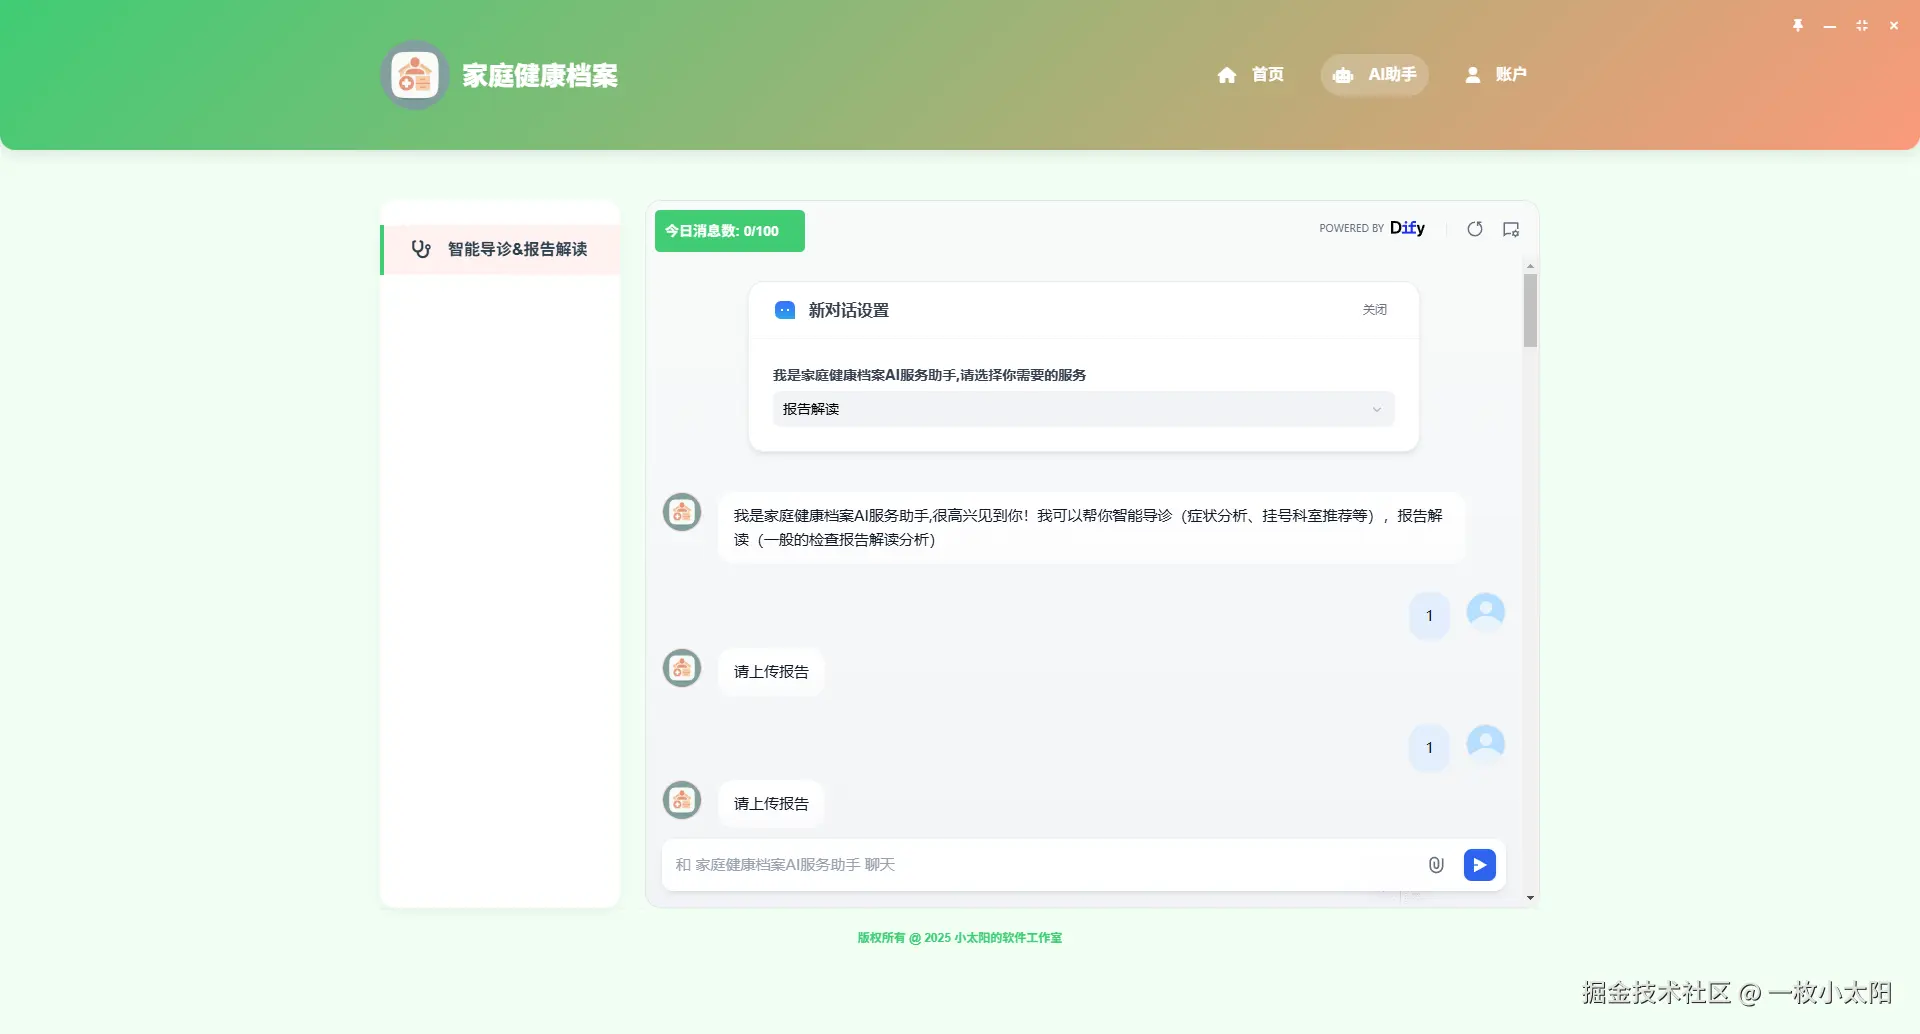Open the chat settings icon beside refresh
This screenshot has width=1920, height=1034.
point(1510,228)
